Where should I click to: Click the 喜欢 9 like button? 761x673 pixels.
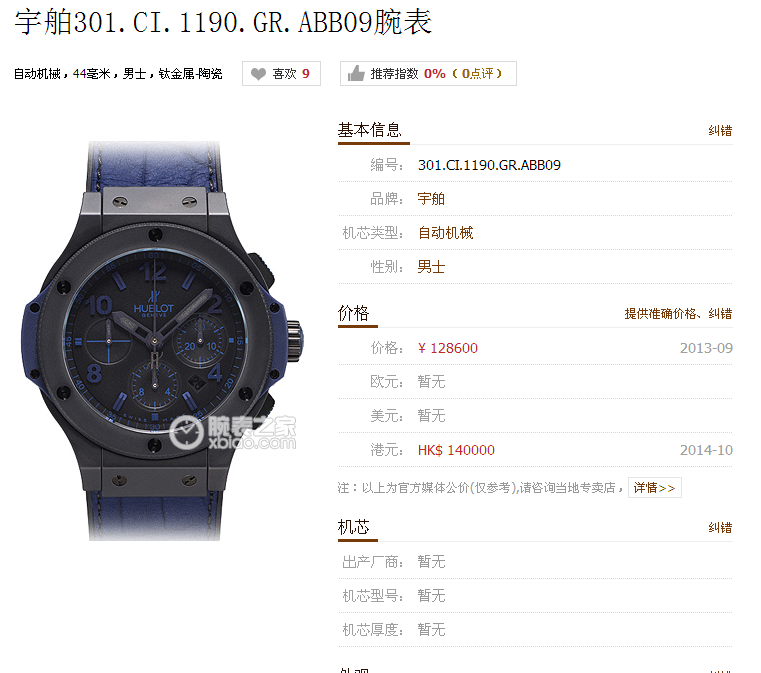click(281, 74)
